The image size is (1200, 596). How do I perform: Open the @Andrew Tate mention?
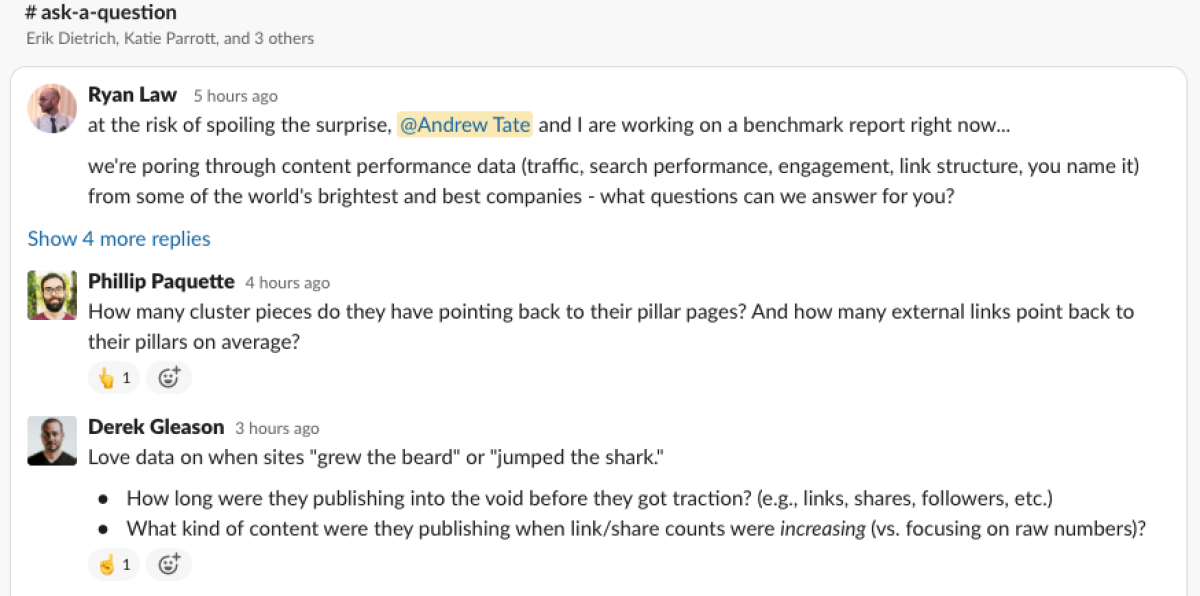pyautogui.click(x=465, y=125)
